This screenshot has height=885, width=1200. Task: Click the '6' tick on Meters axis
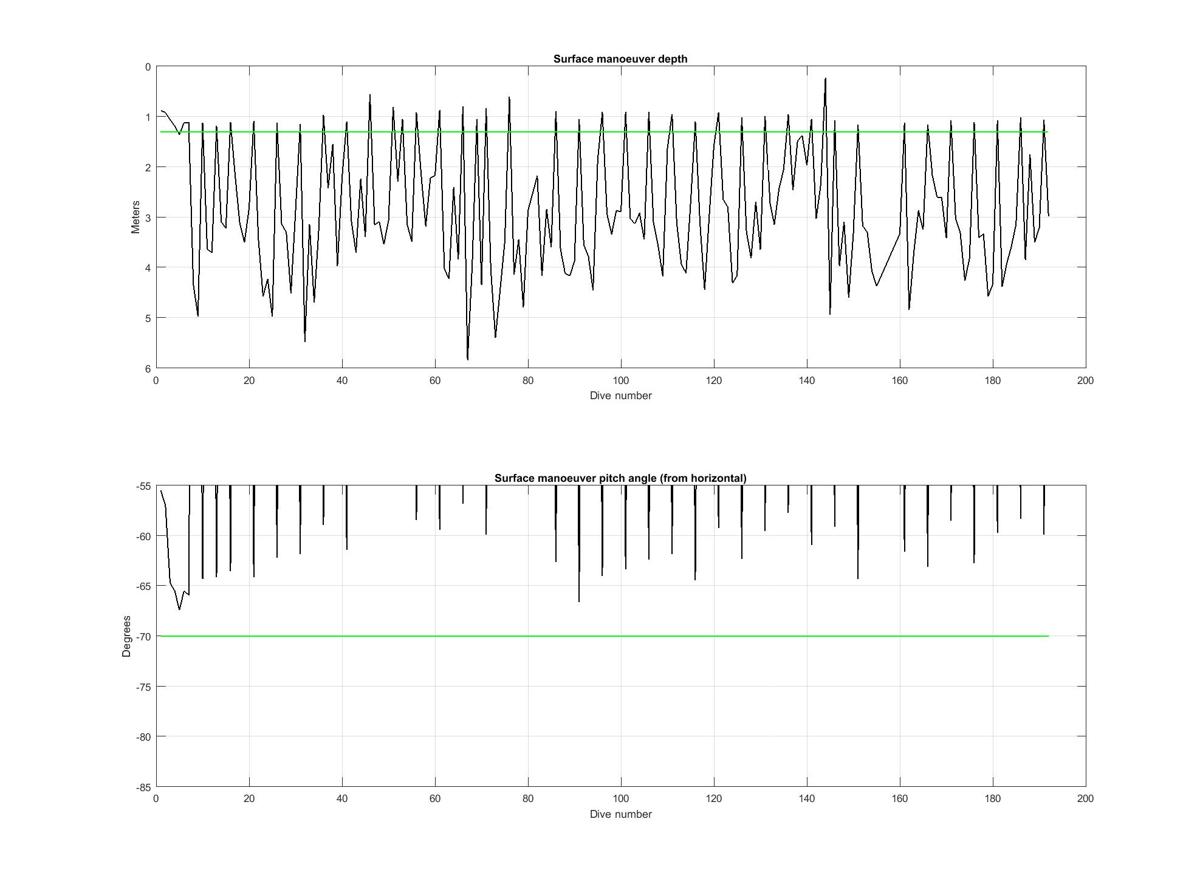coord(148,368)
